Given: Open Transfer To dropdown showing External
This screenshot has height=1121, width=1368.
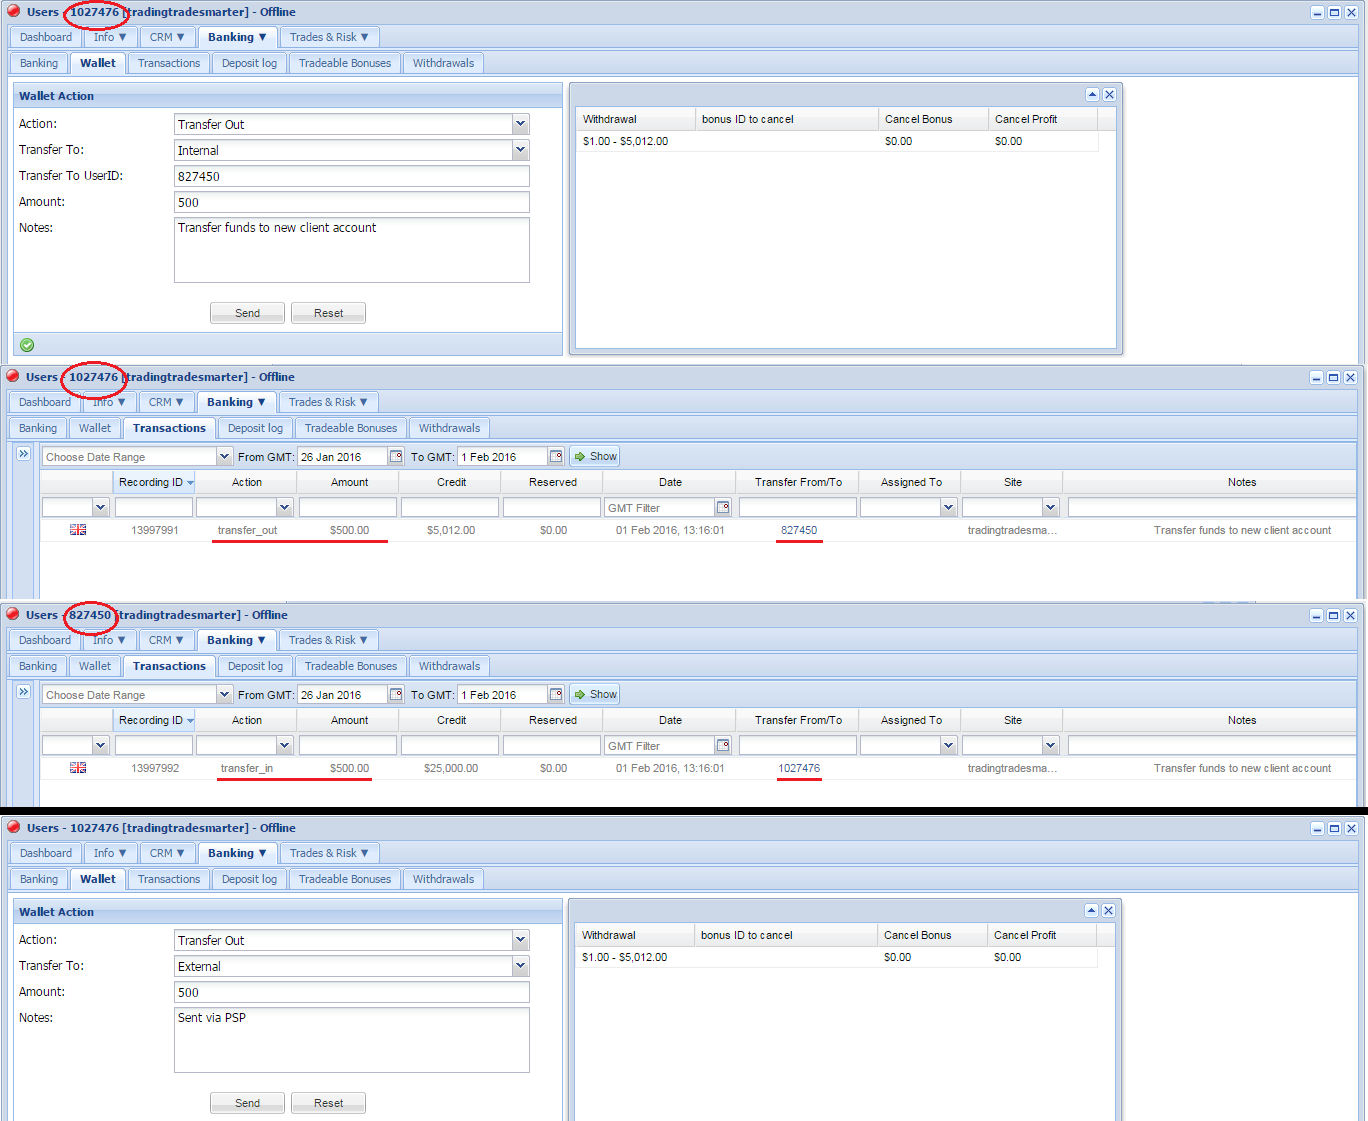Looking at the screenshot, I should [x=520, y=966].
